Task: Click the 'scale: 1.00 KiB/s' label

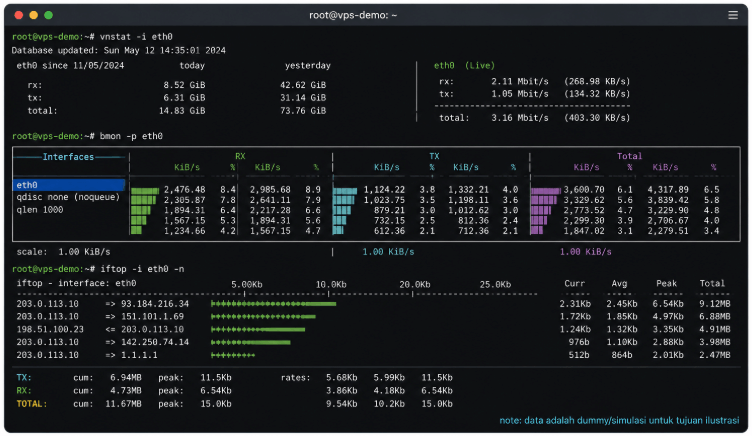Action: tap(63, 252)
